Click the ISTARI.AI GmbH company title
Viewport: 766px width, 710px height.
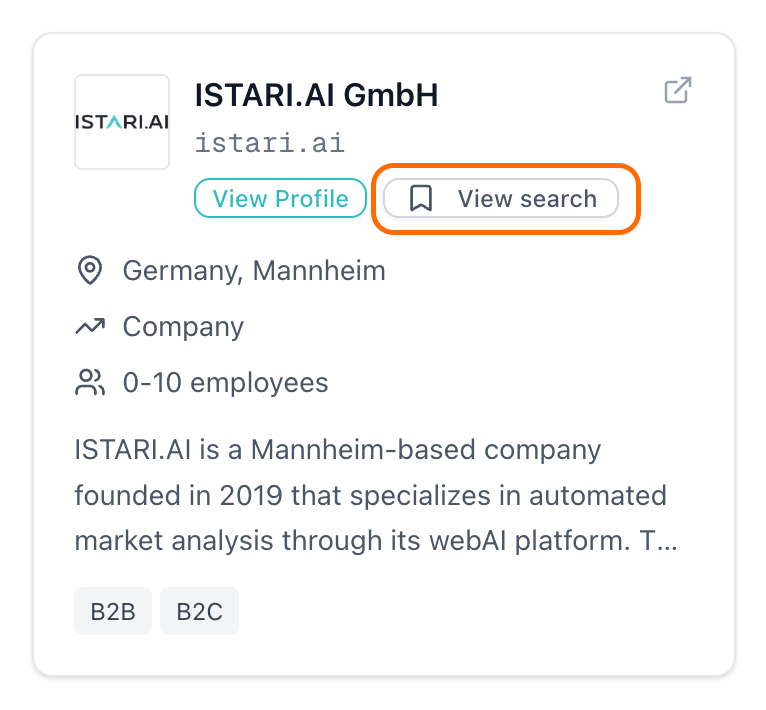[316, 95]
